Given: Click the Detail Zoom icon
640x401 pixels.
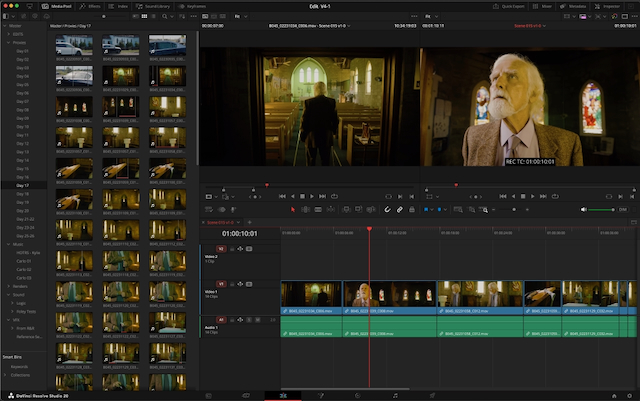Looking at the screenshot, I should pos(471,209).
